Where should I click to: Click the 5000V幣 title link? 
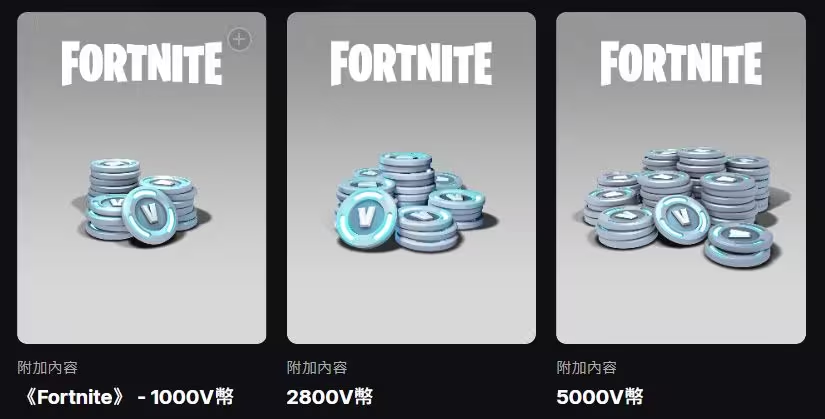[600, 397]
